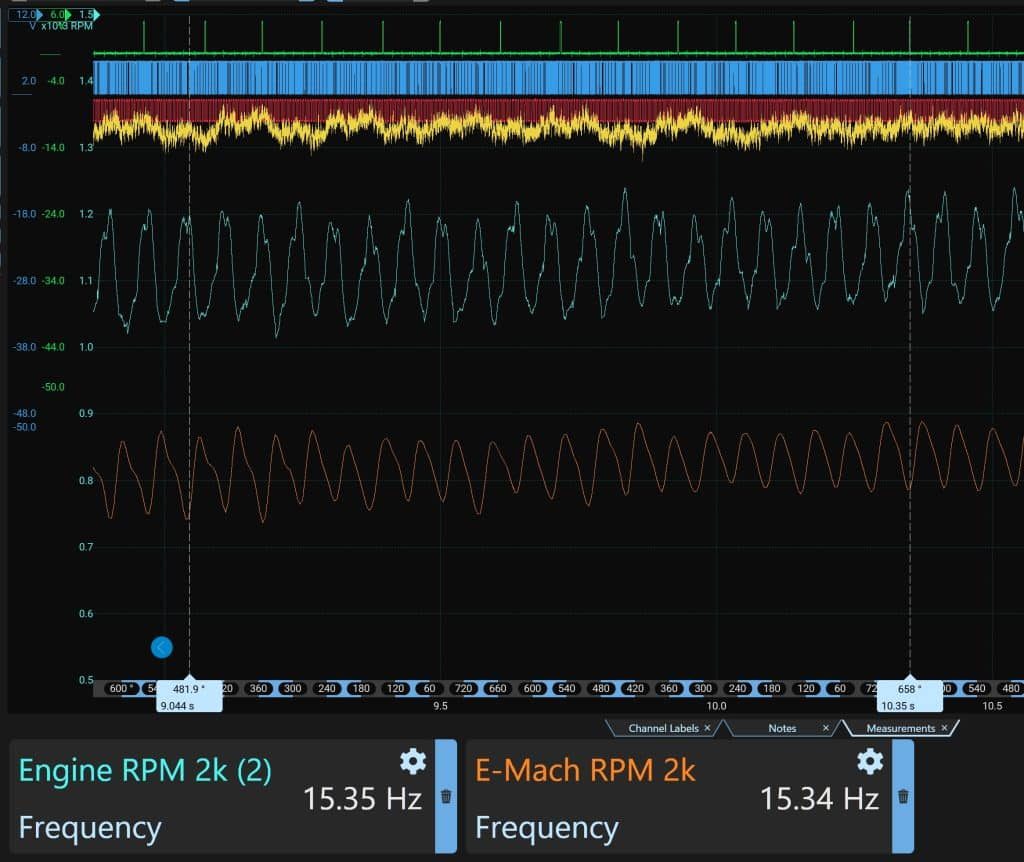Select the 'E-Mach RPM 2k' measurement title

pyautogui.click(x=585, y=771)
